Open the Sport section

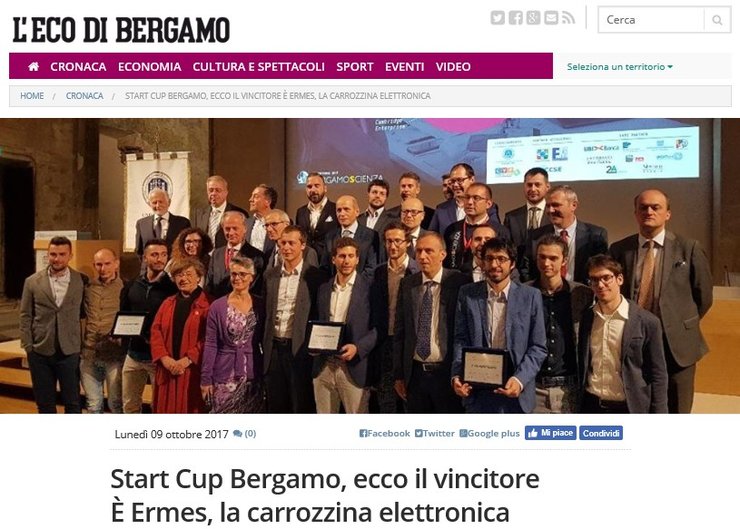[x=355, y=67]
